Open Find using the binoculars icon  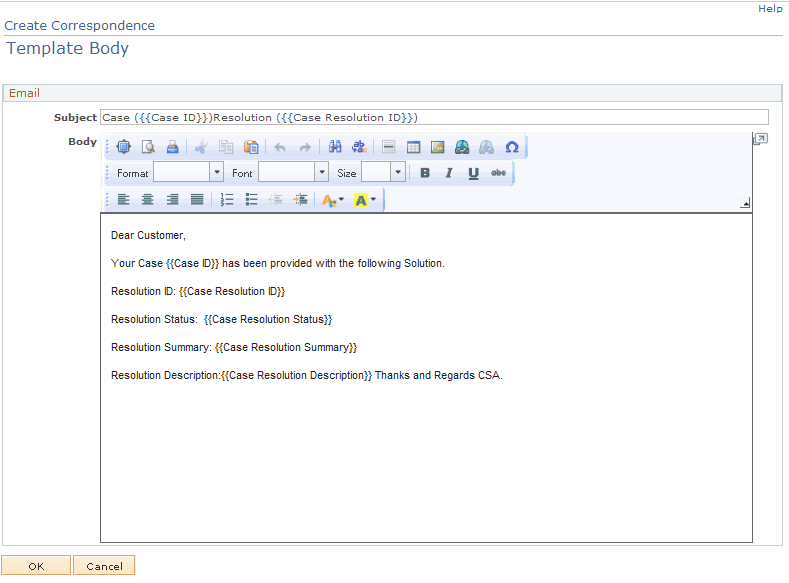[x=335, y=147]
